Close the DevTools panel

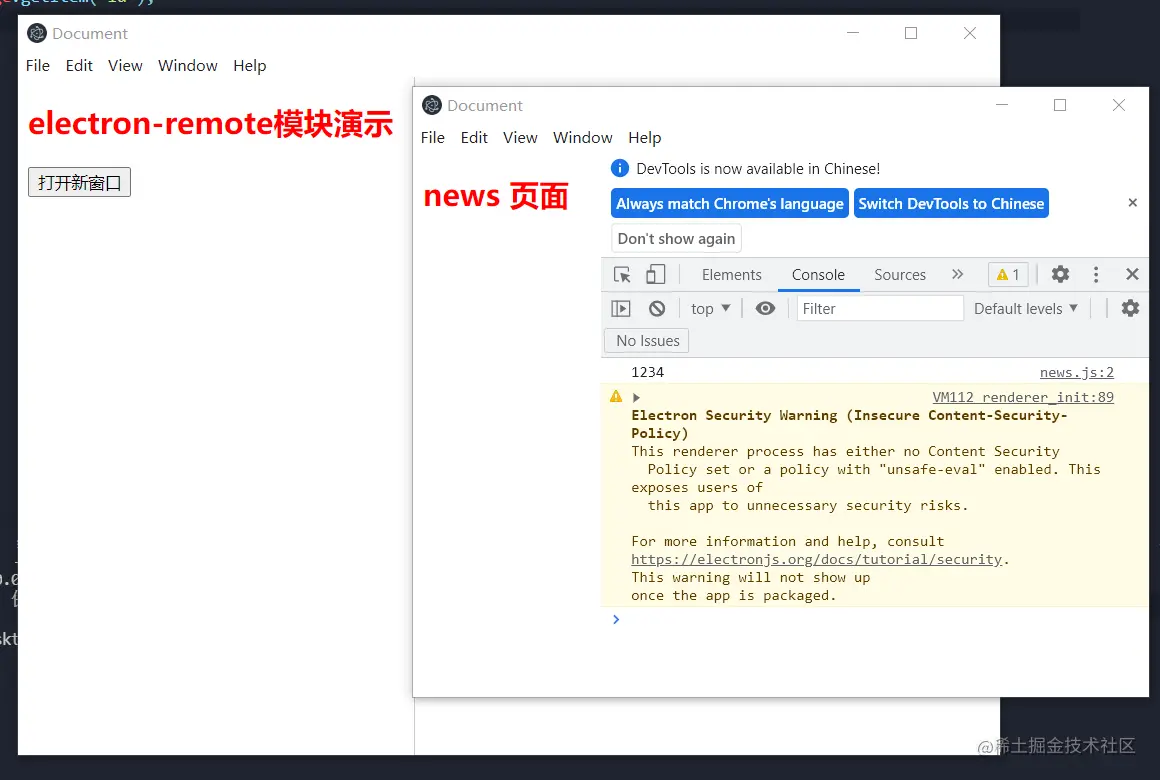1132,275
